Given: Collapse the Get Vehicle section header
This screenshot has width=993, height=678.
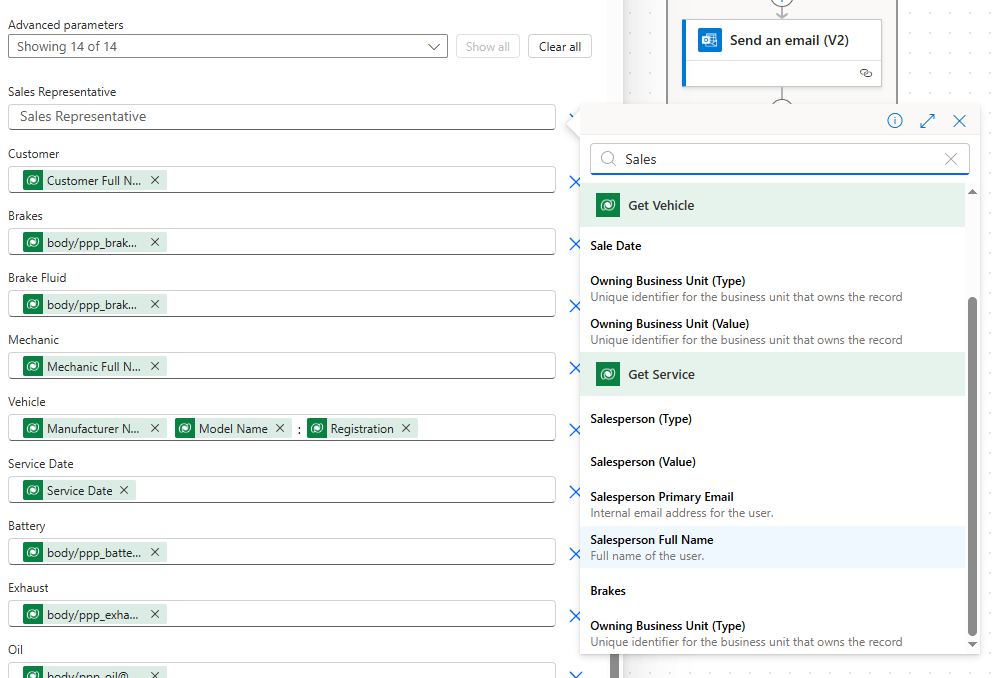Looking at the screenshot, I should (x=772, y=205).
